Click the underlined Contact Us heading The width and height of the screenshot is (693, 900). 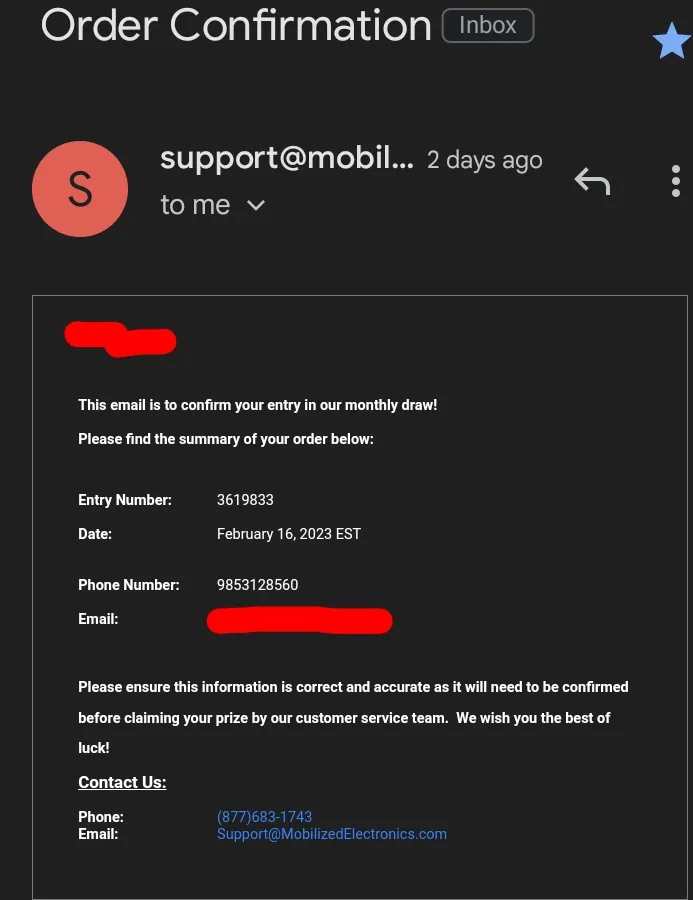pos(122,782)
